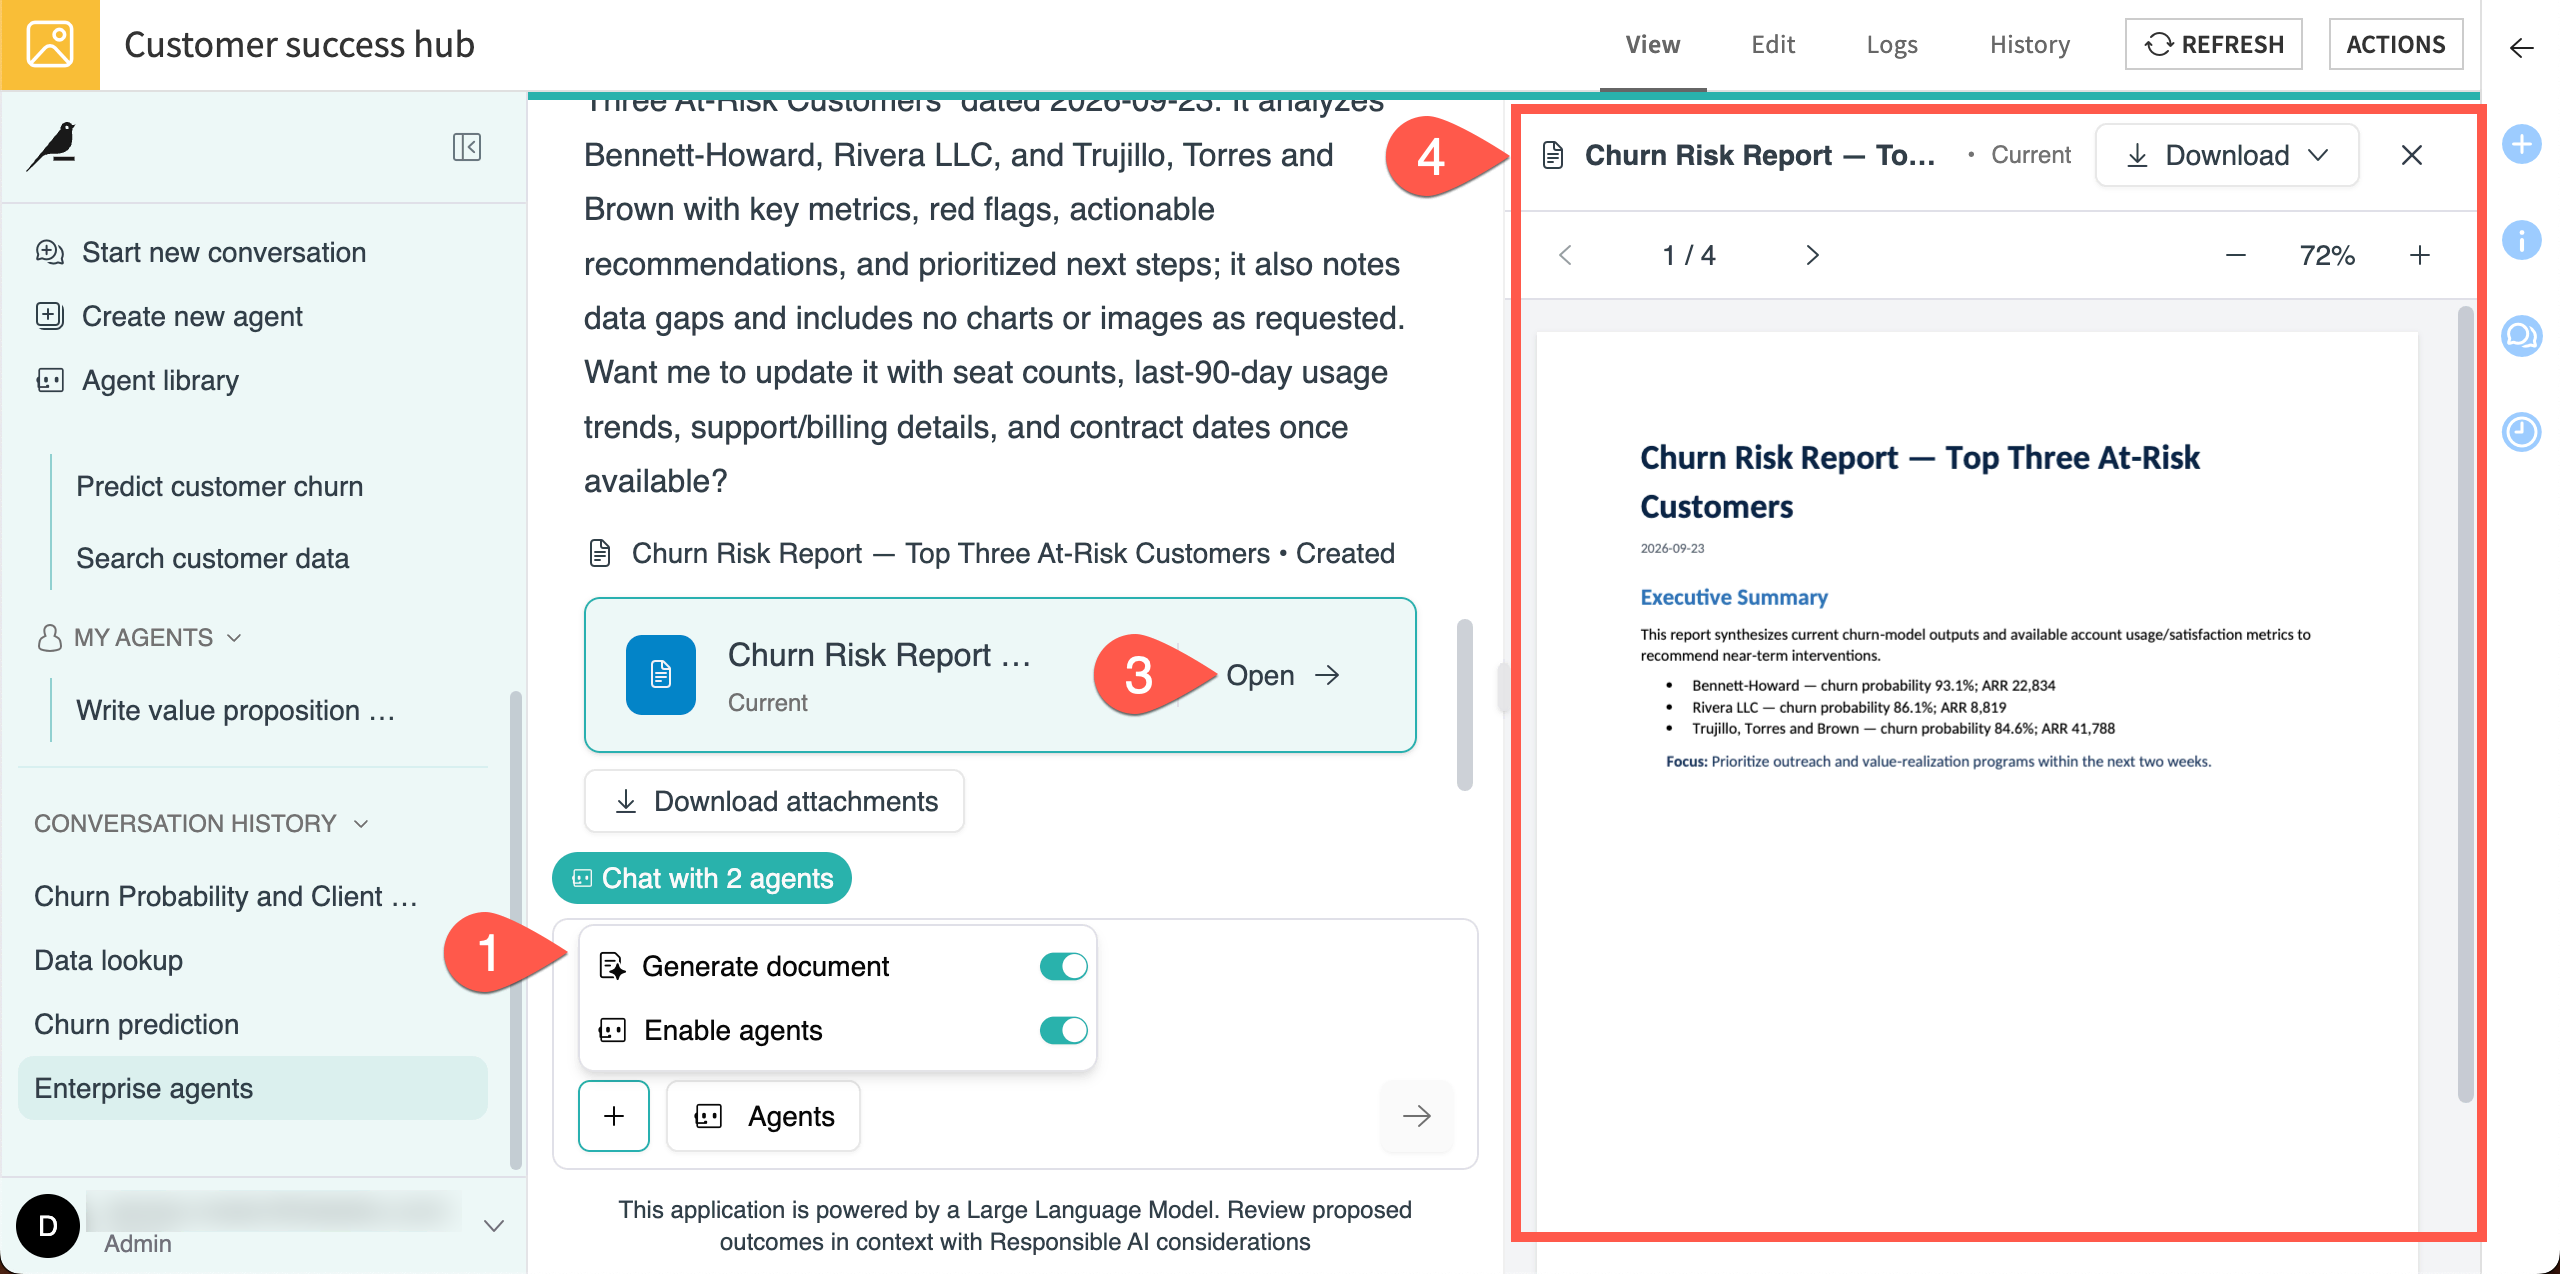Toggle Enable agents switch

1063,1031
